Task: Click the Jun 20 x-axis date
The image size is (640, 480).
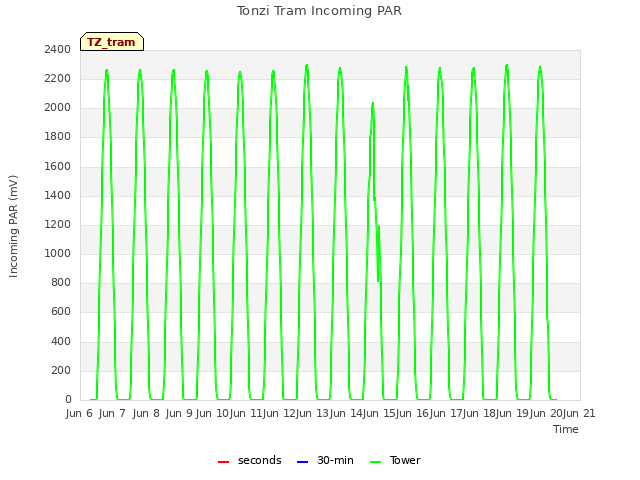Action: (x=546, y=413)
